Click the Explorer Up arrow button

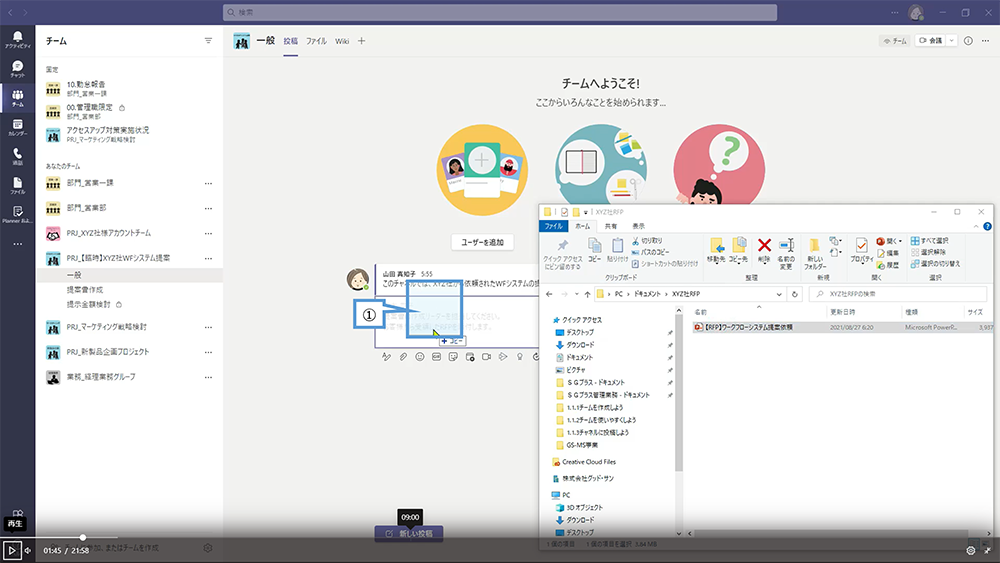point(587,294)
